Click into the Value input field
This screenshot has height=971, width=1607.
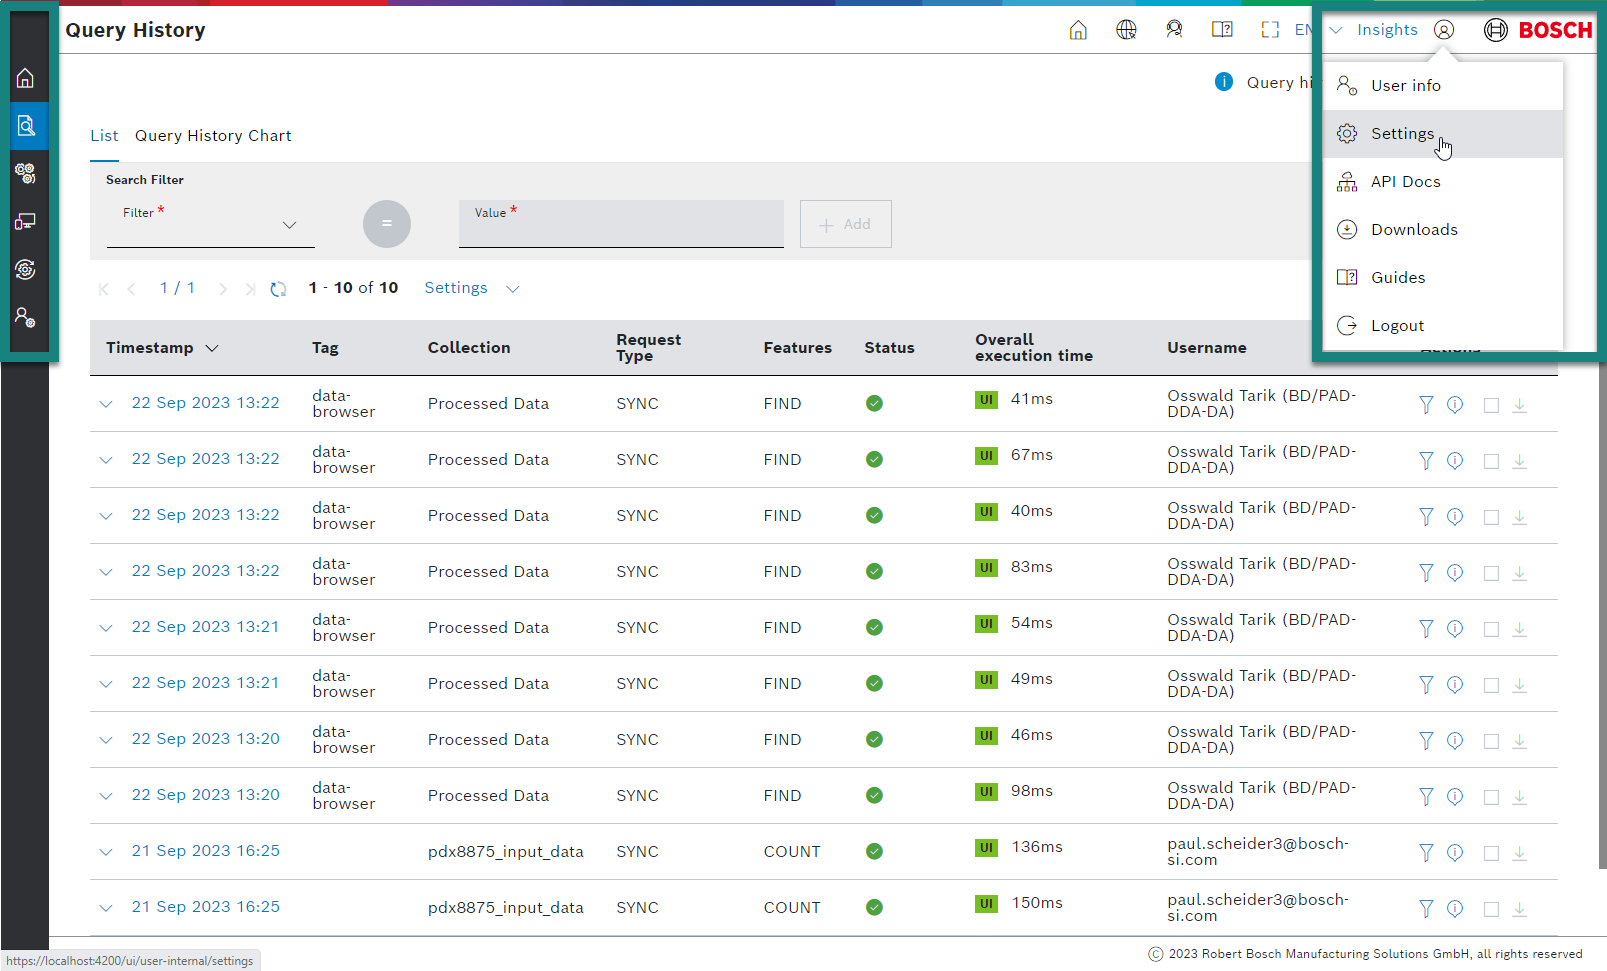[x=620, y=230]
